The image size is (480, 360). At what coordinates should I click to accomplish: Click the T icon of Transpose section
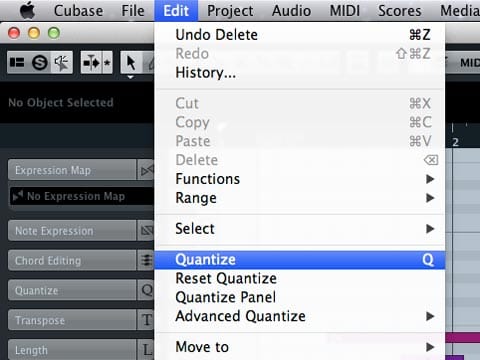coord(146,320)
